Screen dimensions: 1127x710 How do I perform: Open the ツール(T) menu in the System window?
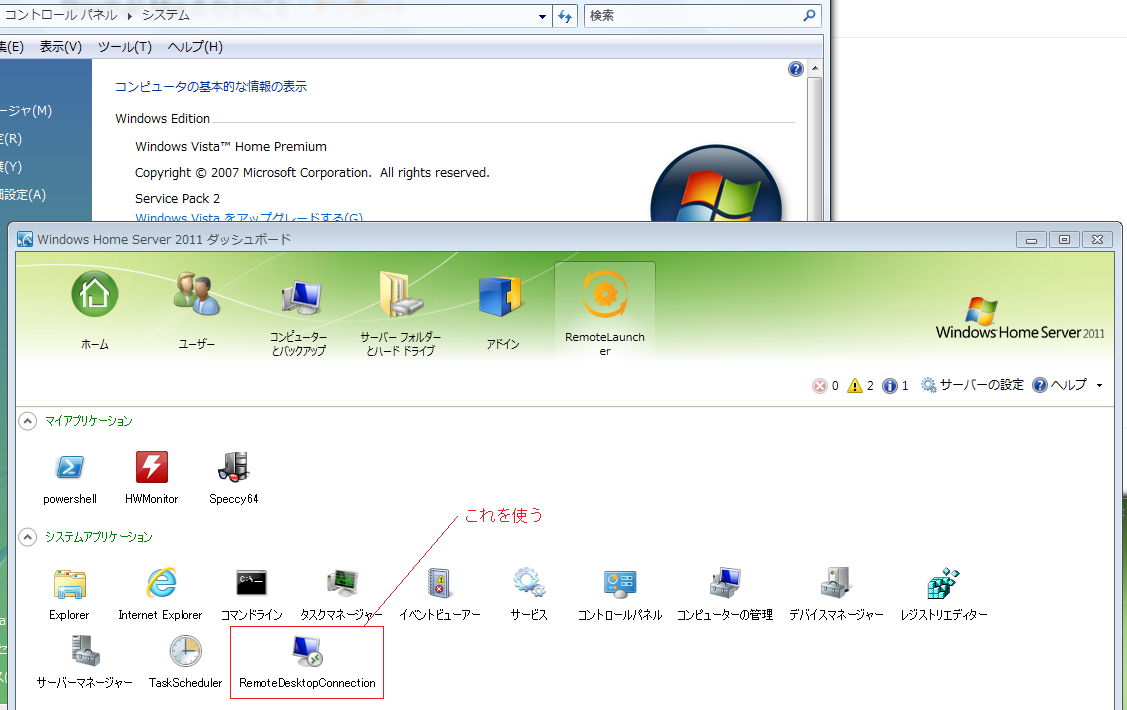tap(124, 47)
